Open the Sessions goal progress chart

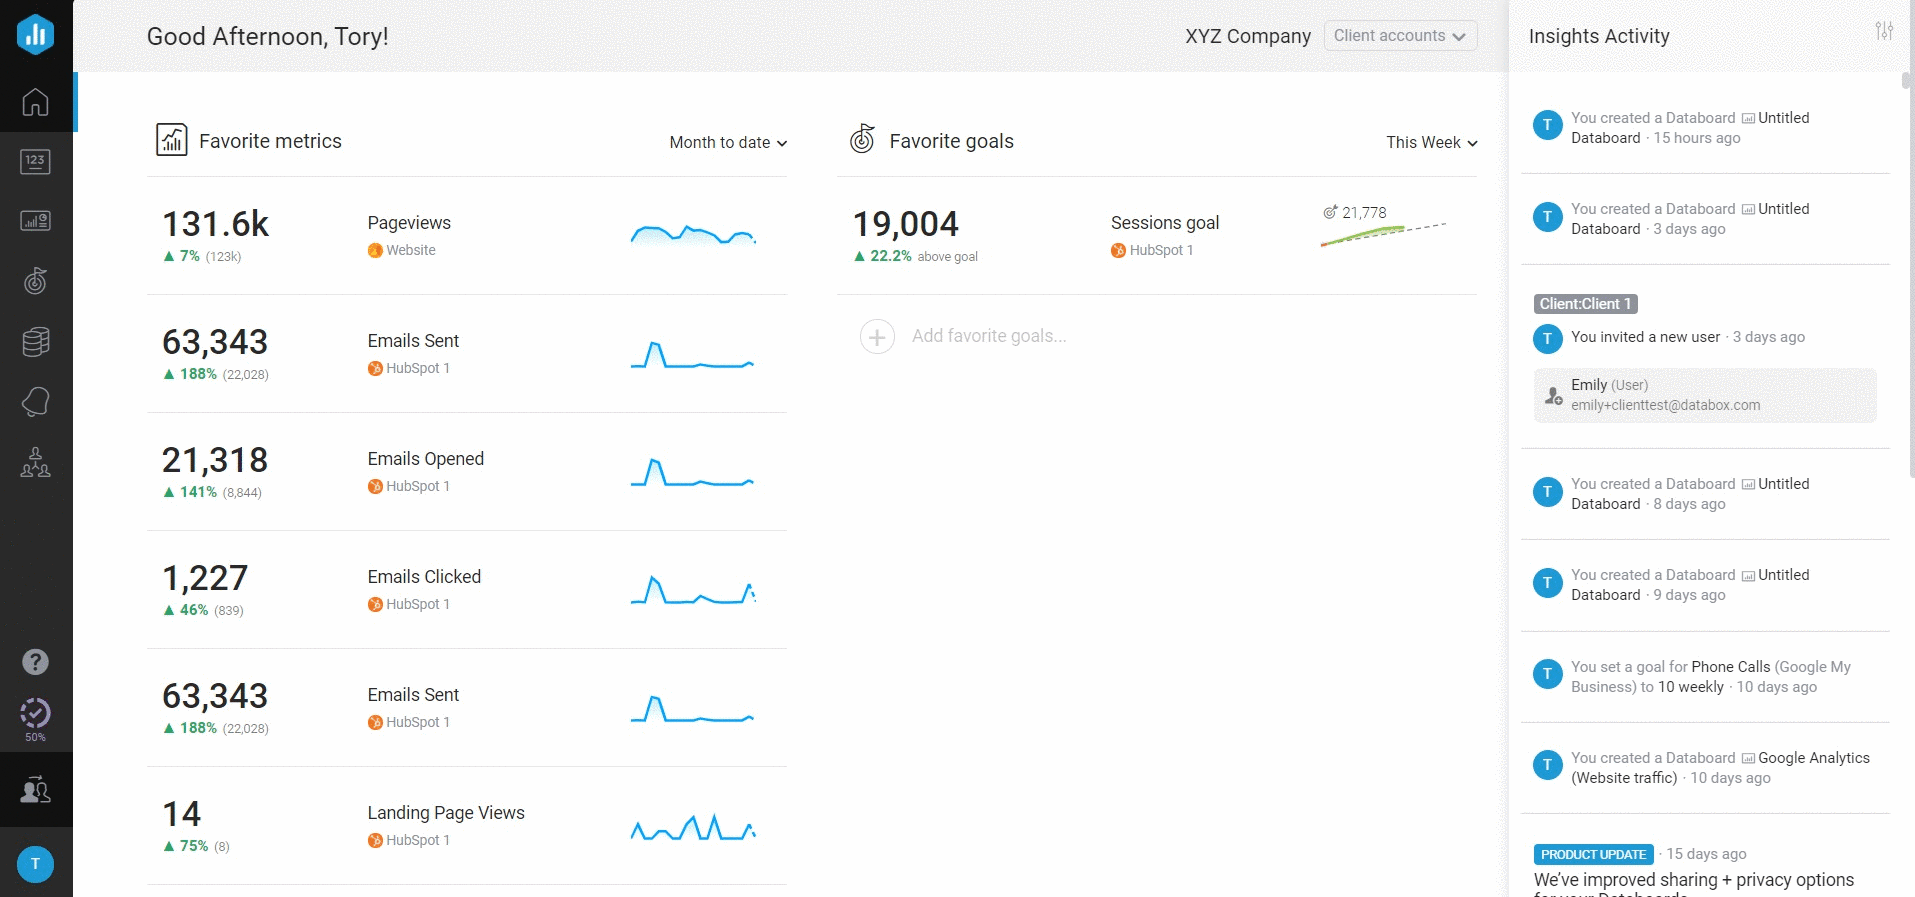click(1383, 230)
